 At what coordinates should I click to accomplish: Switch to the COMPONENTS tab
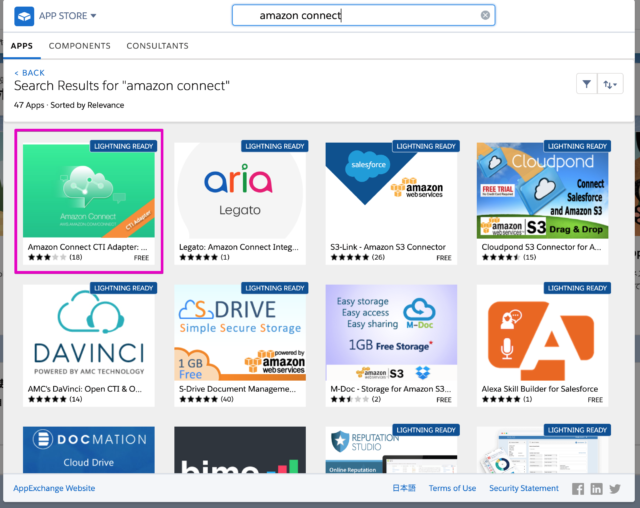click(x=80, y=46)
